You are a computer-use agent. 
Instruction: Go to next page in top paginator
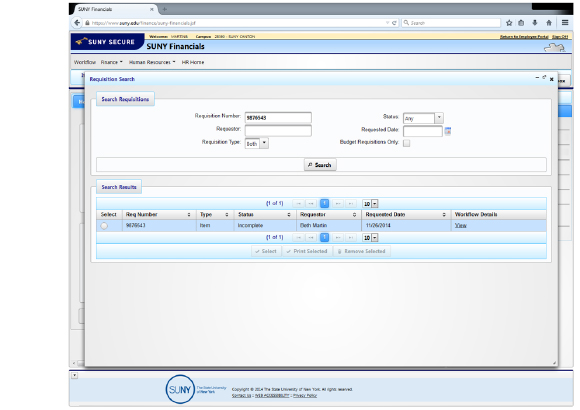coord(338,204)
